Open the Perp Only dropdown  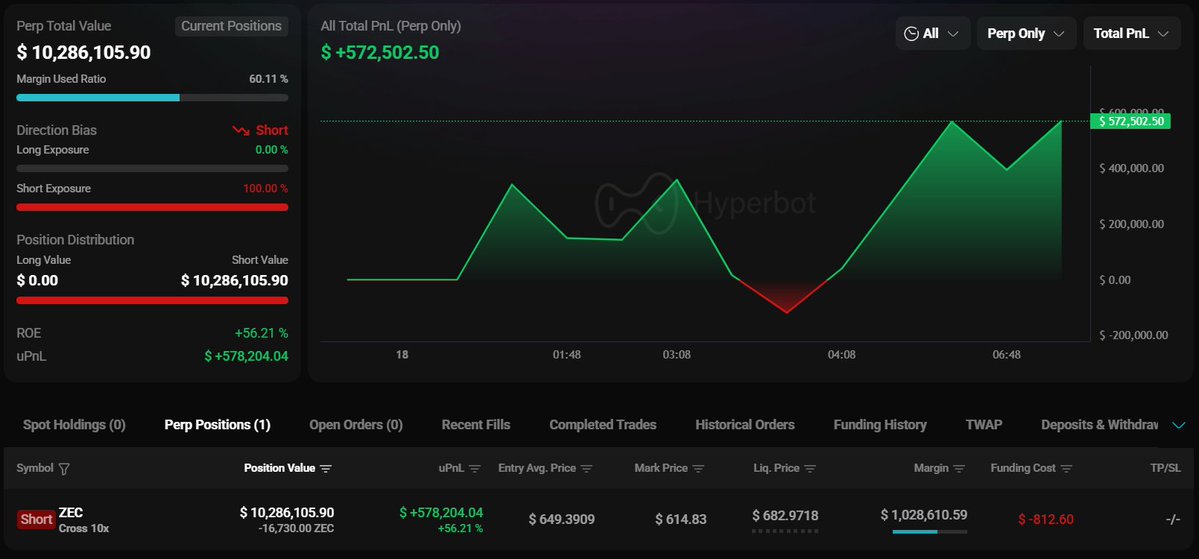[x=1026, y=33]
